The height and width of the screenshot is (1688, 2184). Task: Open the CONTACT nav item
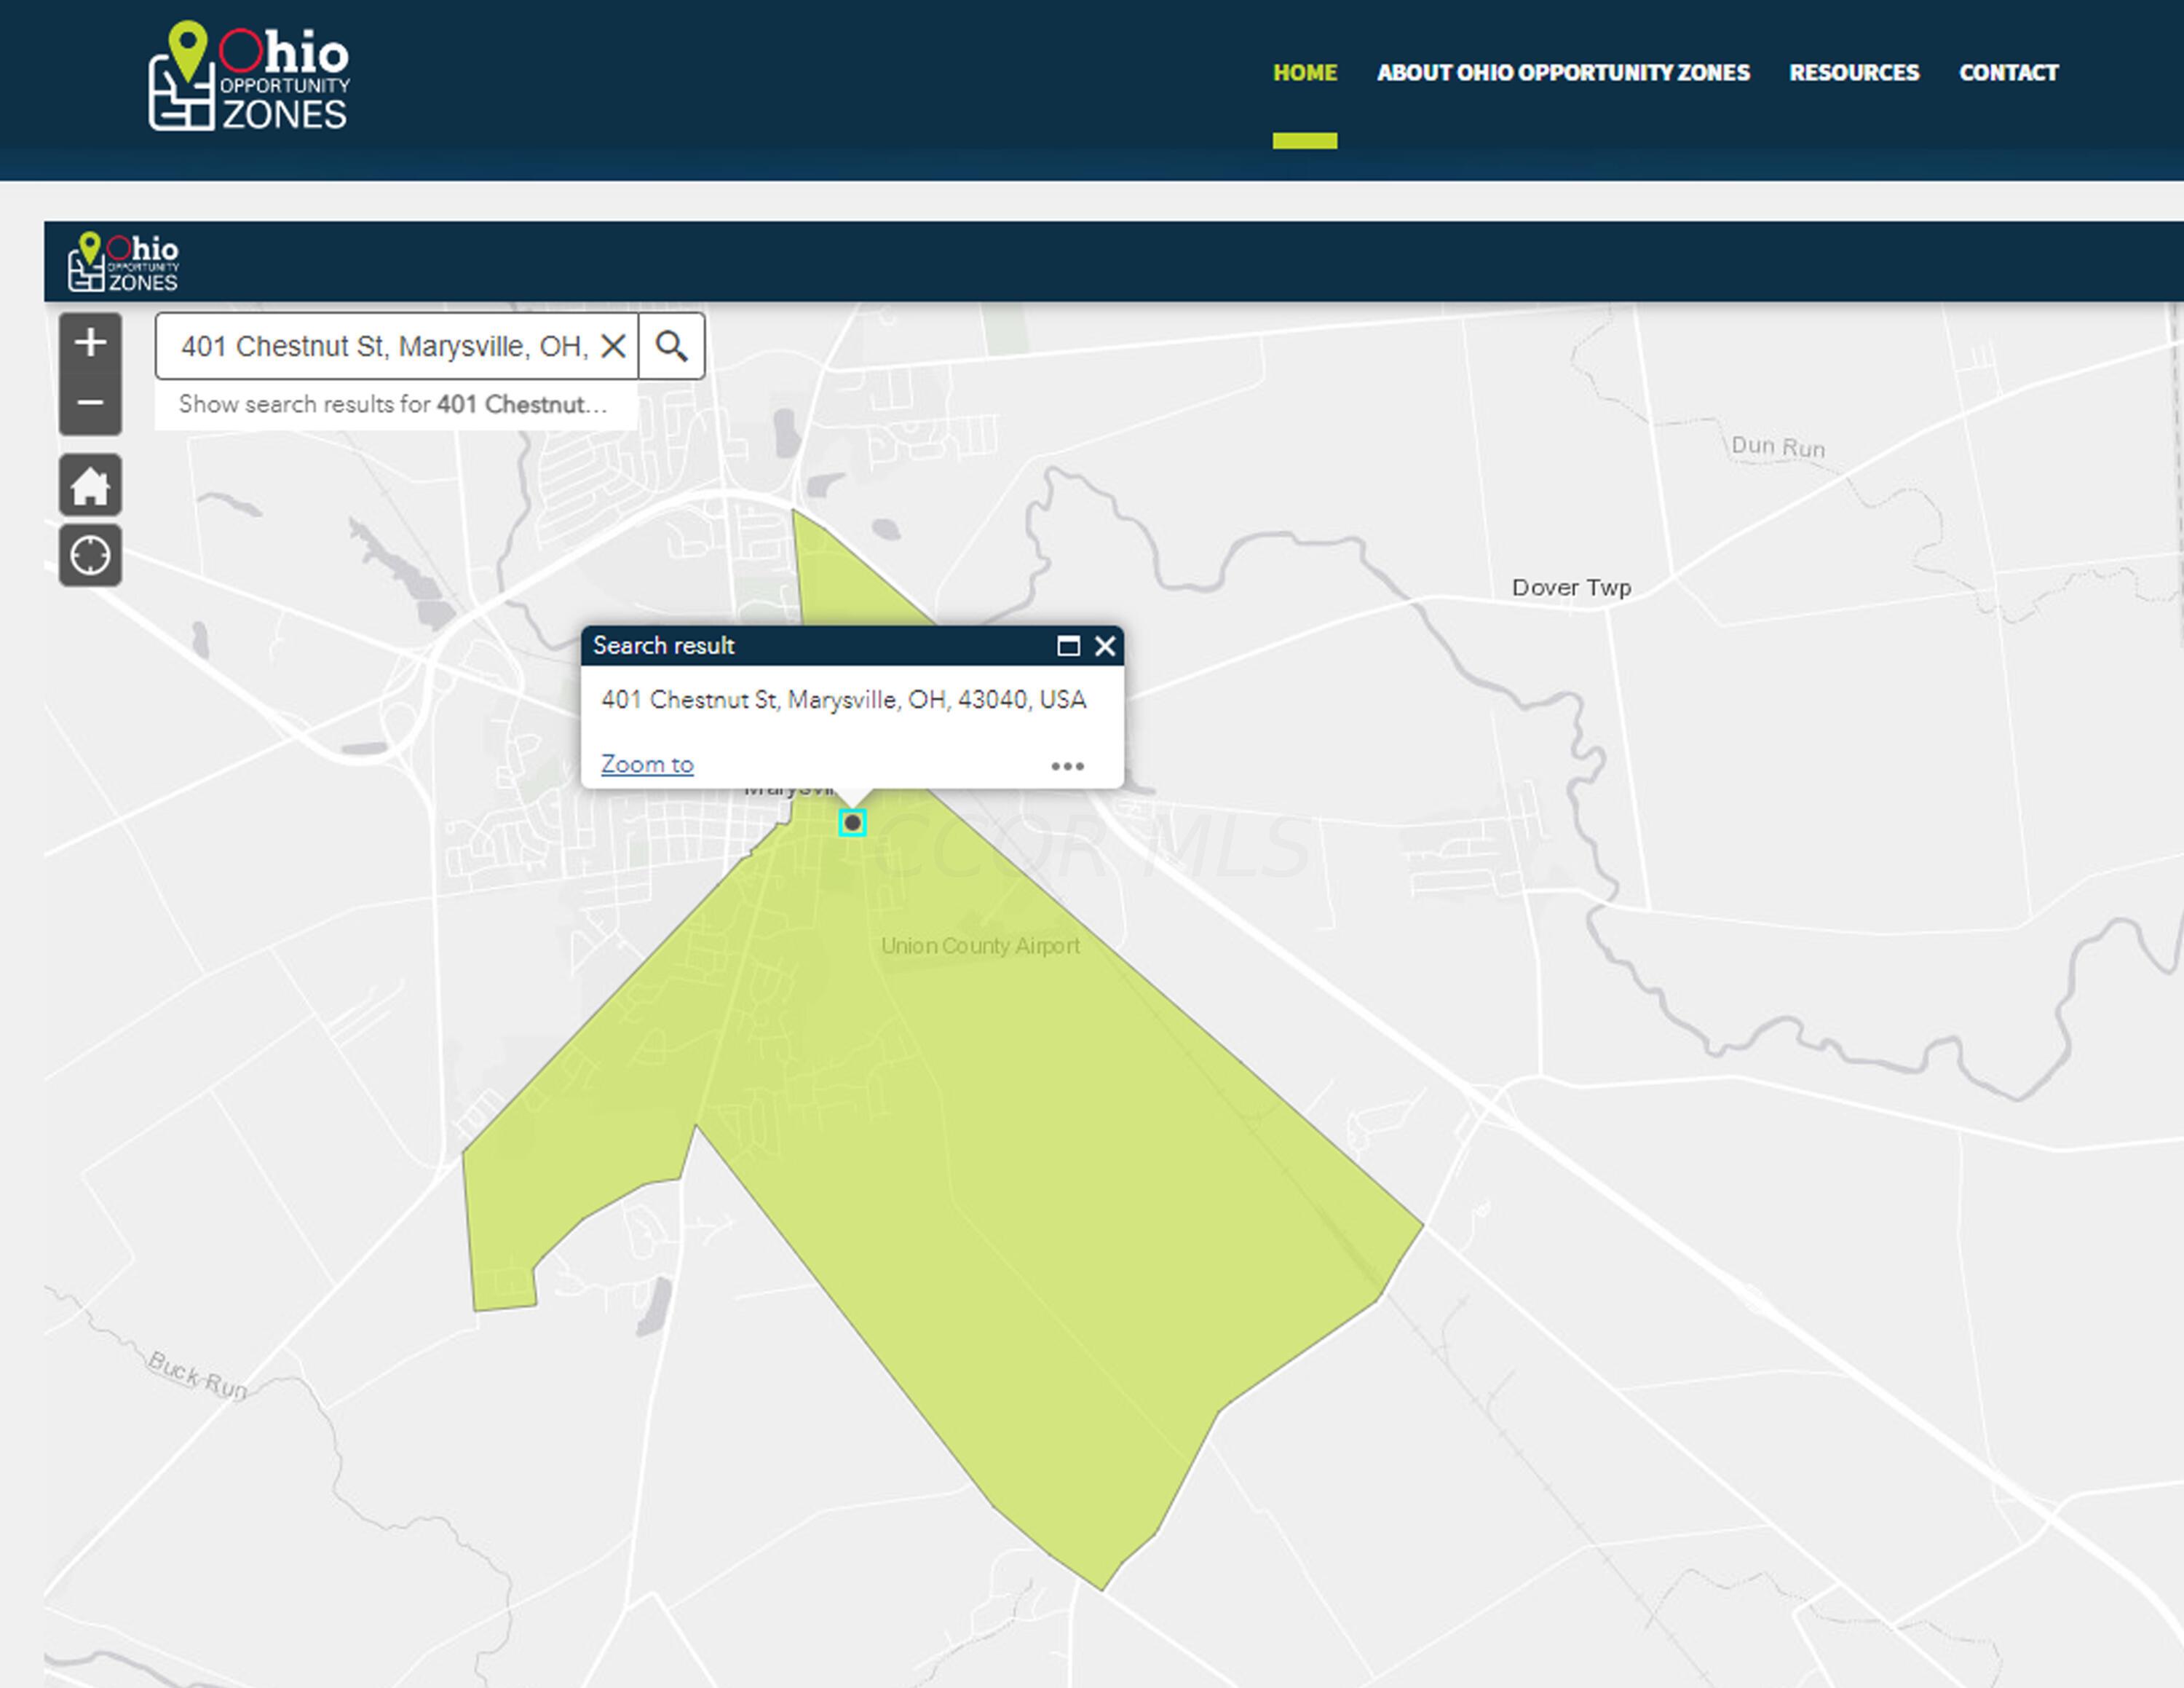(x=2008, y=73)
